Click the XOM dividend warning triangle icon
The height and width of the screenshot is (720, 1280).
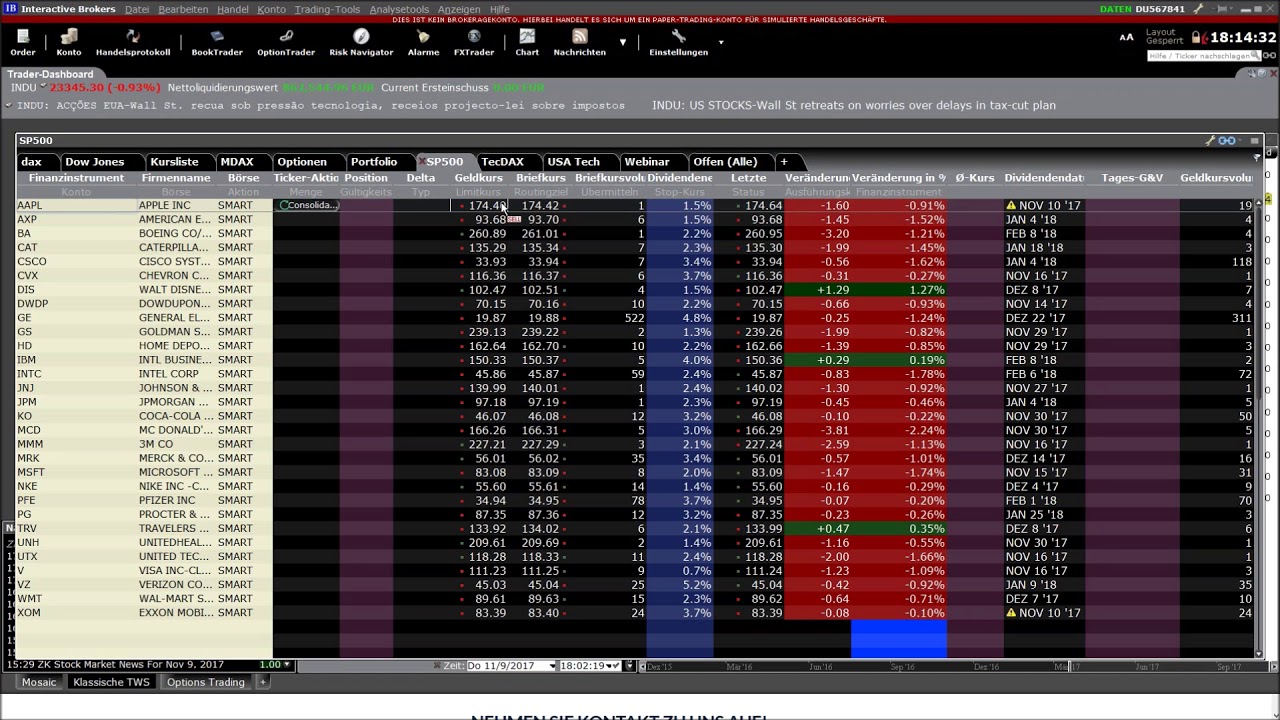(1011, 613)
